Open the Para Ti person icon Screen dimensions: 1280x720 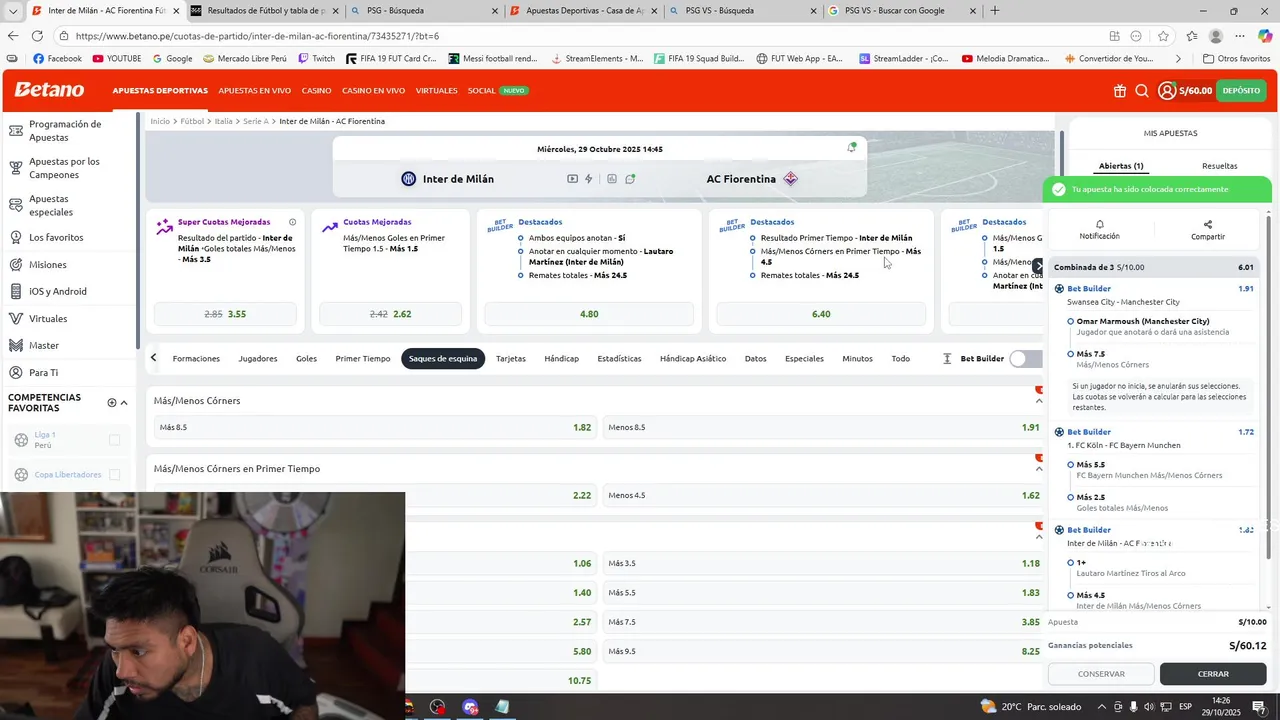click(x=15, y=373)
